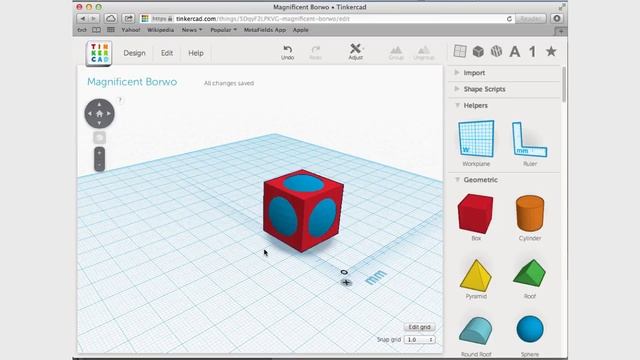The height and width of the screenshot is (360, 640).
Task: Orbit view left with left arrow
Action: pyautogui.click(x=90, y=114)
